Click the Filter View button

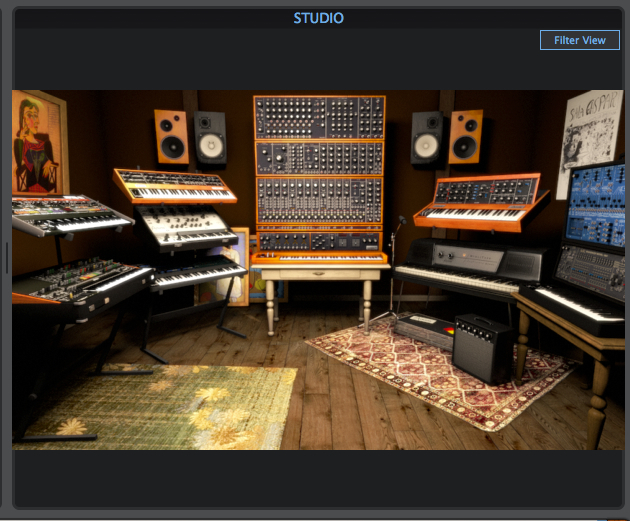click(579, 40)
